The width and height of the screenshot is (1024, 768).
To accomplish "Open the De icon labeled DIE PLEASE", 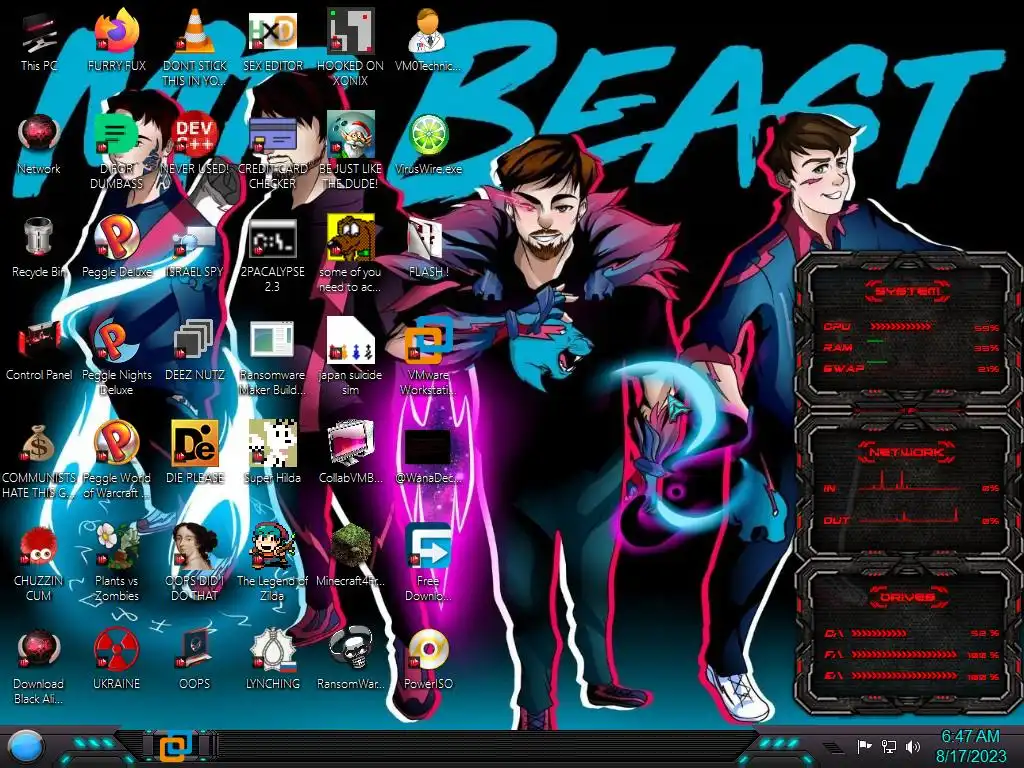I will (195, 444).
